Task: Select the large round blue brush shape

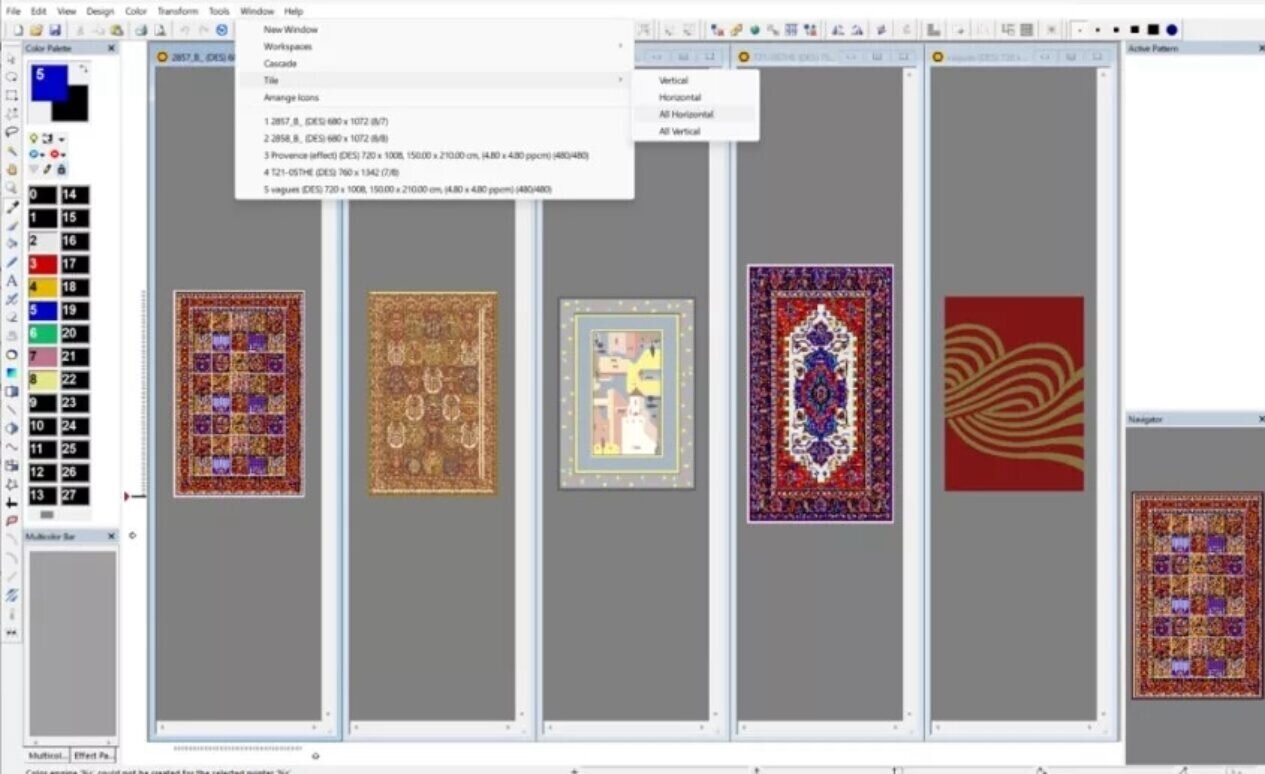Action: (1171, 30)
